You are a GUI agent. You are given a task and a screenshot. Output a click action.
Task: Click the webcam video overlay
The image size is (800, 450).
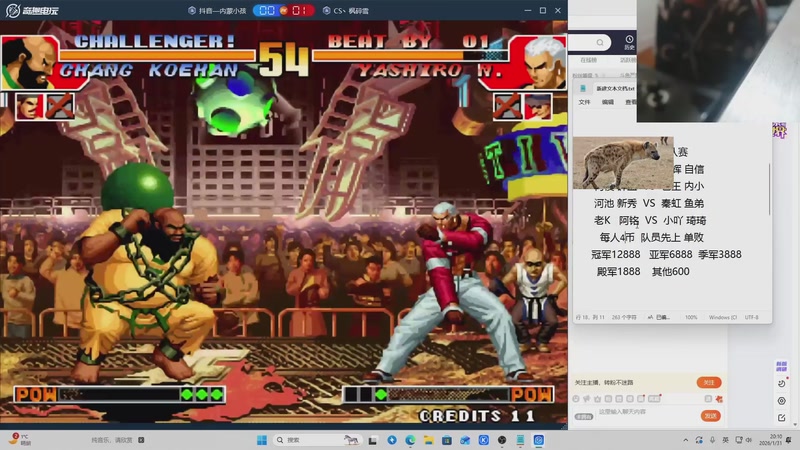point(718,61)
